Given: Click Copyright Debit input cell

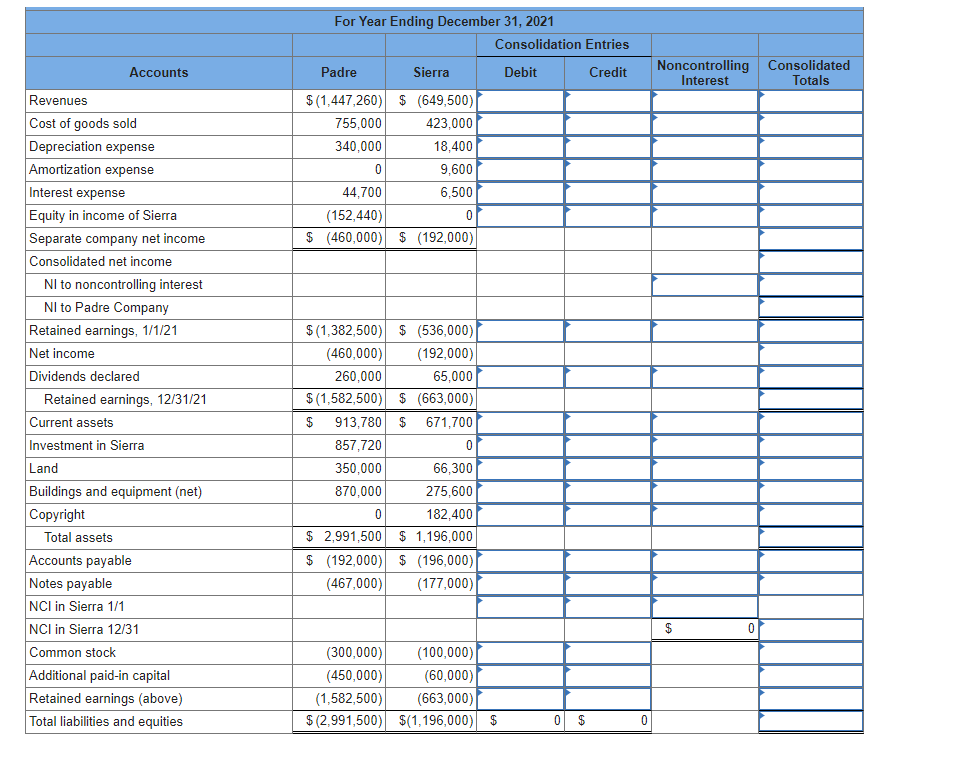Looking at the screenshot, I should (x=520, y=516).
